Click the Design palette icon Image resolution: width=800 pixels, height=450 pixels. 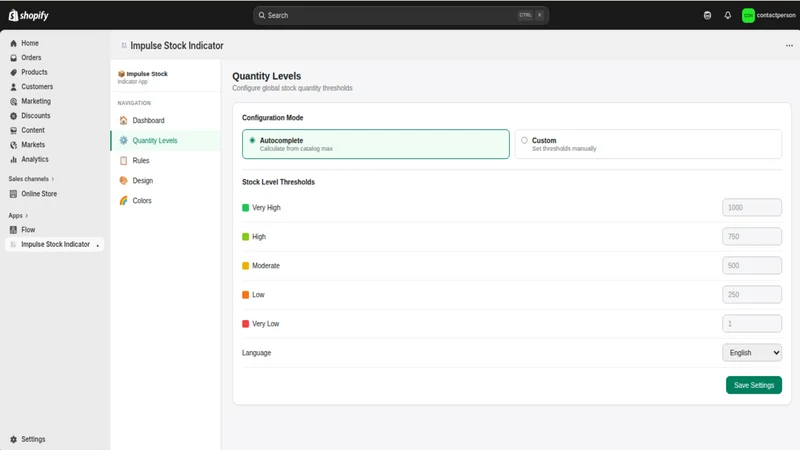(123, 181)
